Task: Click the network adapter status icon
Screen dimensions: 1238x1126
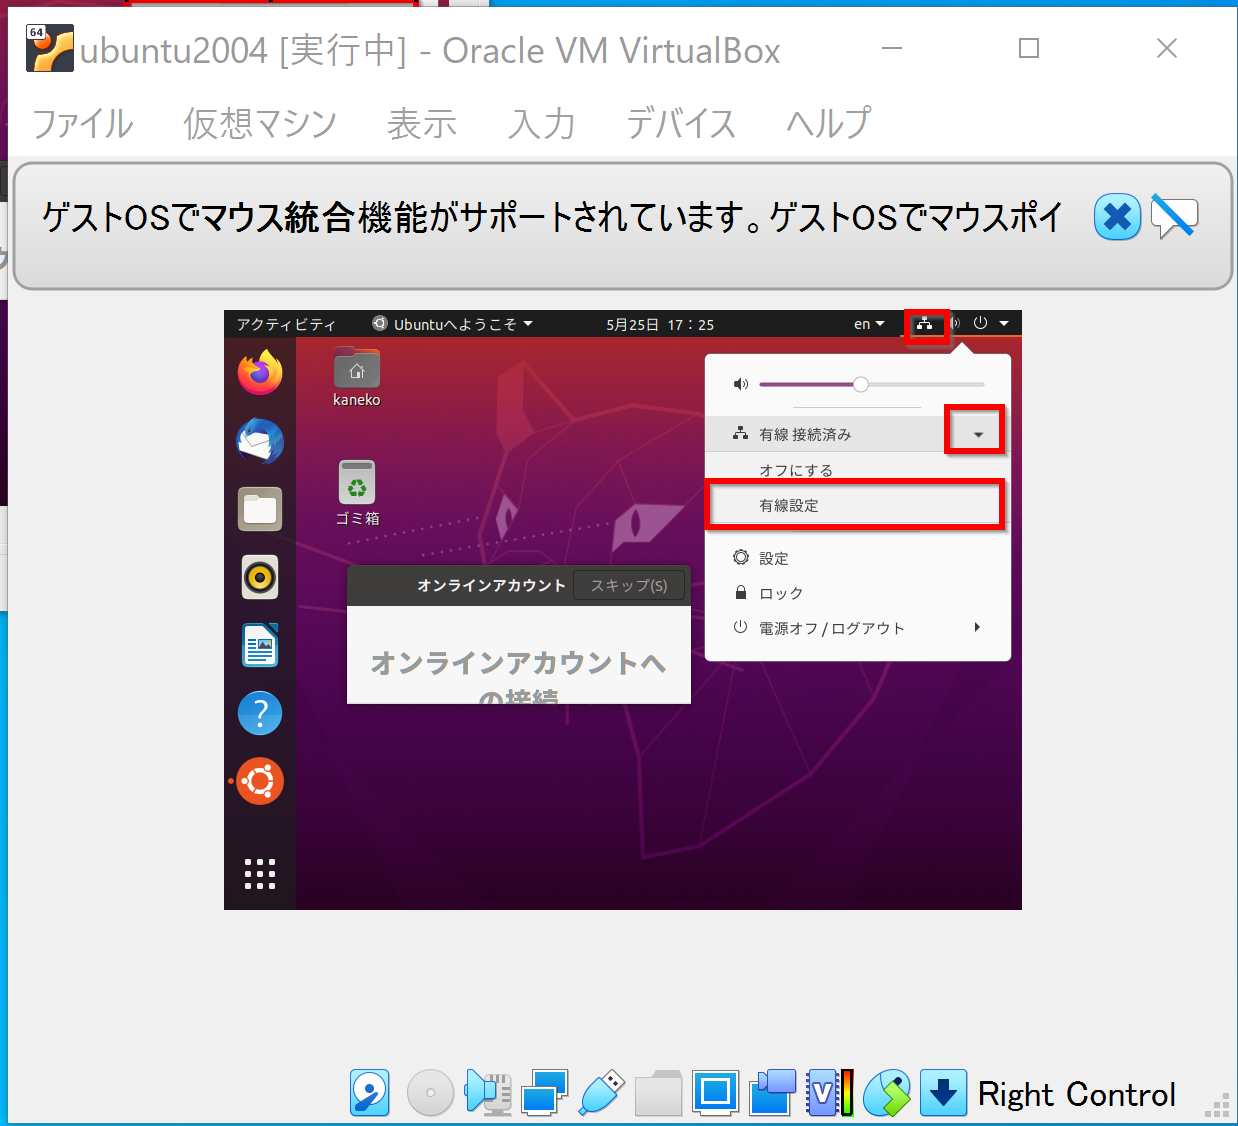Action: tap(545, 1093)
